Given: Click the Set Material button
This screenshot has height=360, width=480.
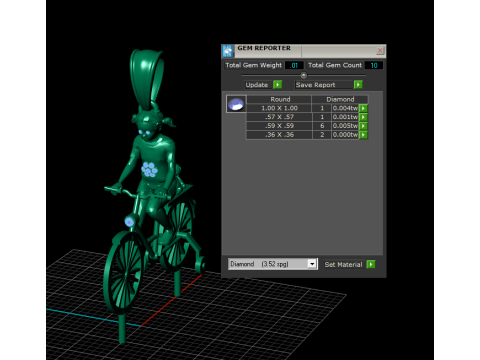Looking at the screenshot, I should coord(343,264).
